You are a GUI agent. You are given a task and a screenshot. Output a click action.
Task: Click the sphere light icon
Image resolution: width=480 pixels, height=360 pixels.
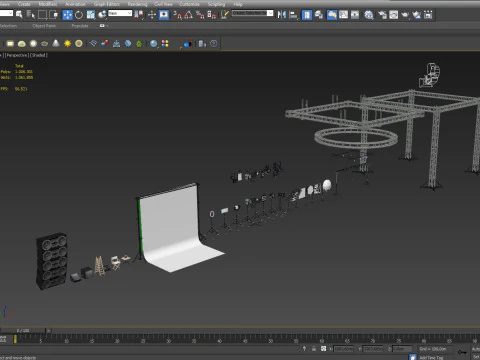click(33, 44)
